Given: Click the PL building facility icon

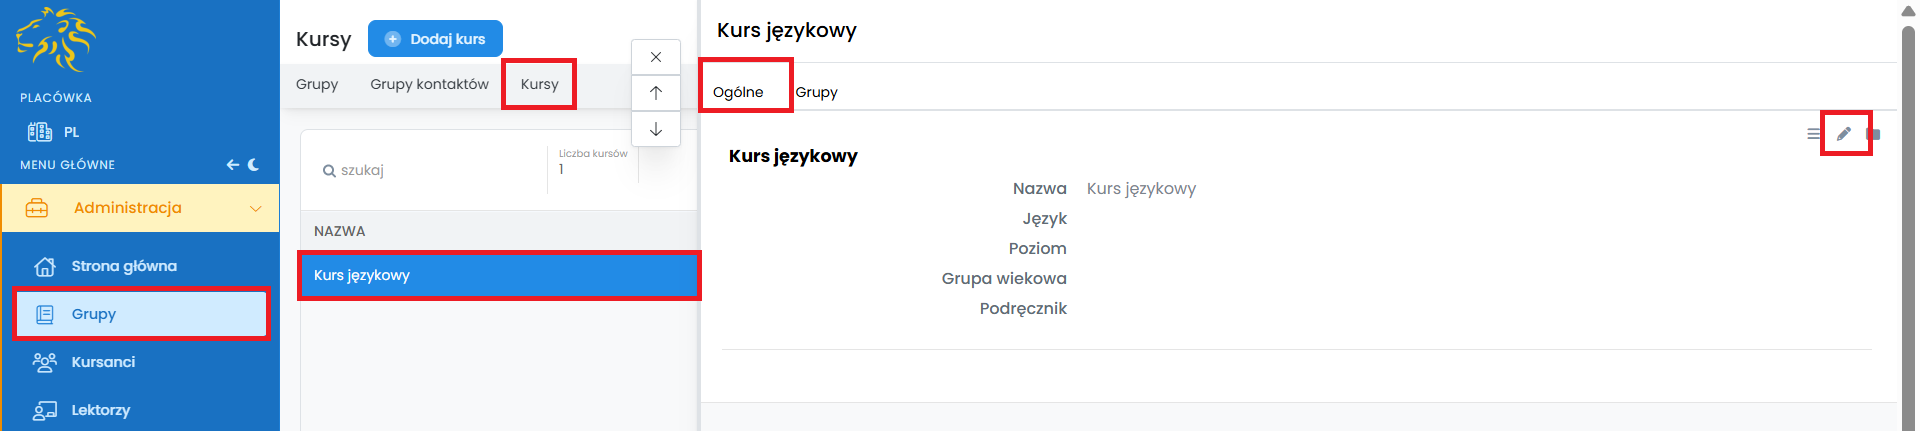Looking at the screenshot, I should coord(40,132).
